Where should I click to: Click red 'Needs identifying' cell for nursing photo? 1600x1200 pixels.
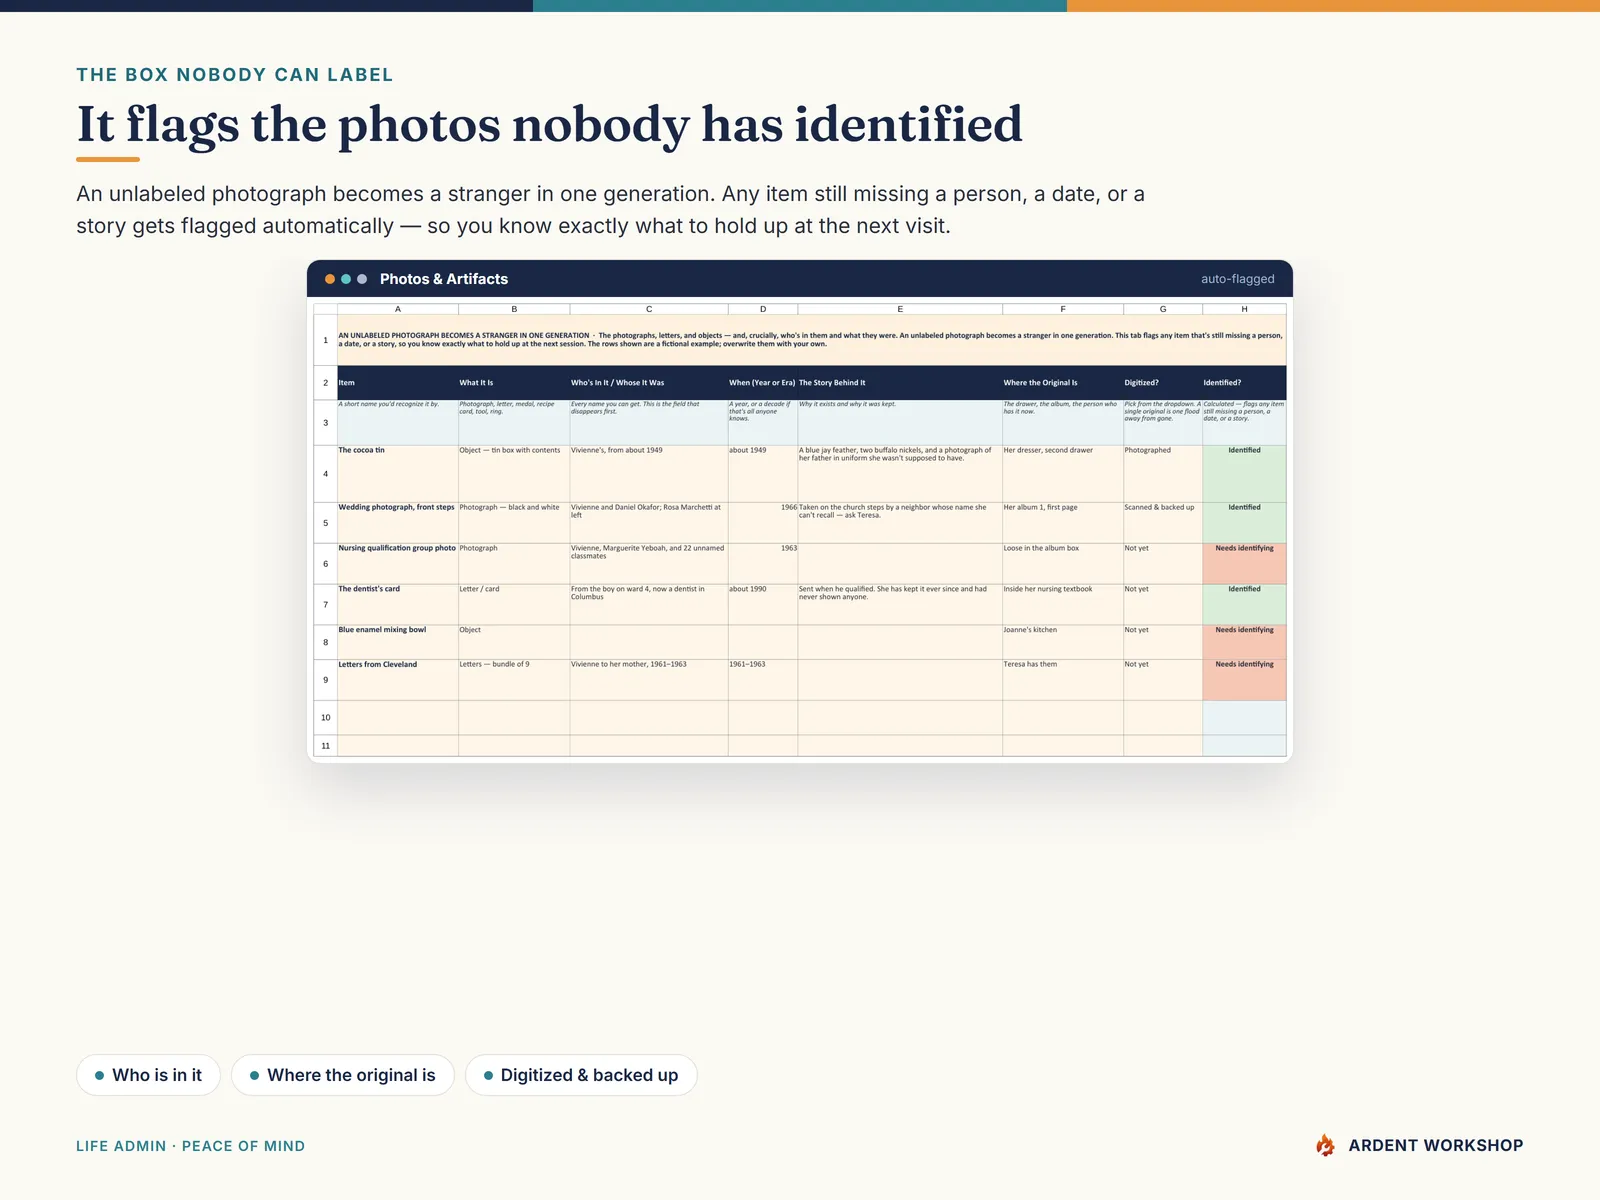click(x=1244, y=564)
